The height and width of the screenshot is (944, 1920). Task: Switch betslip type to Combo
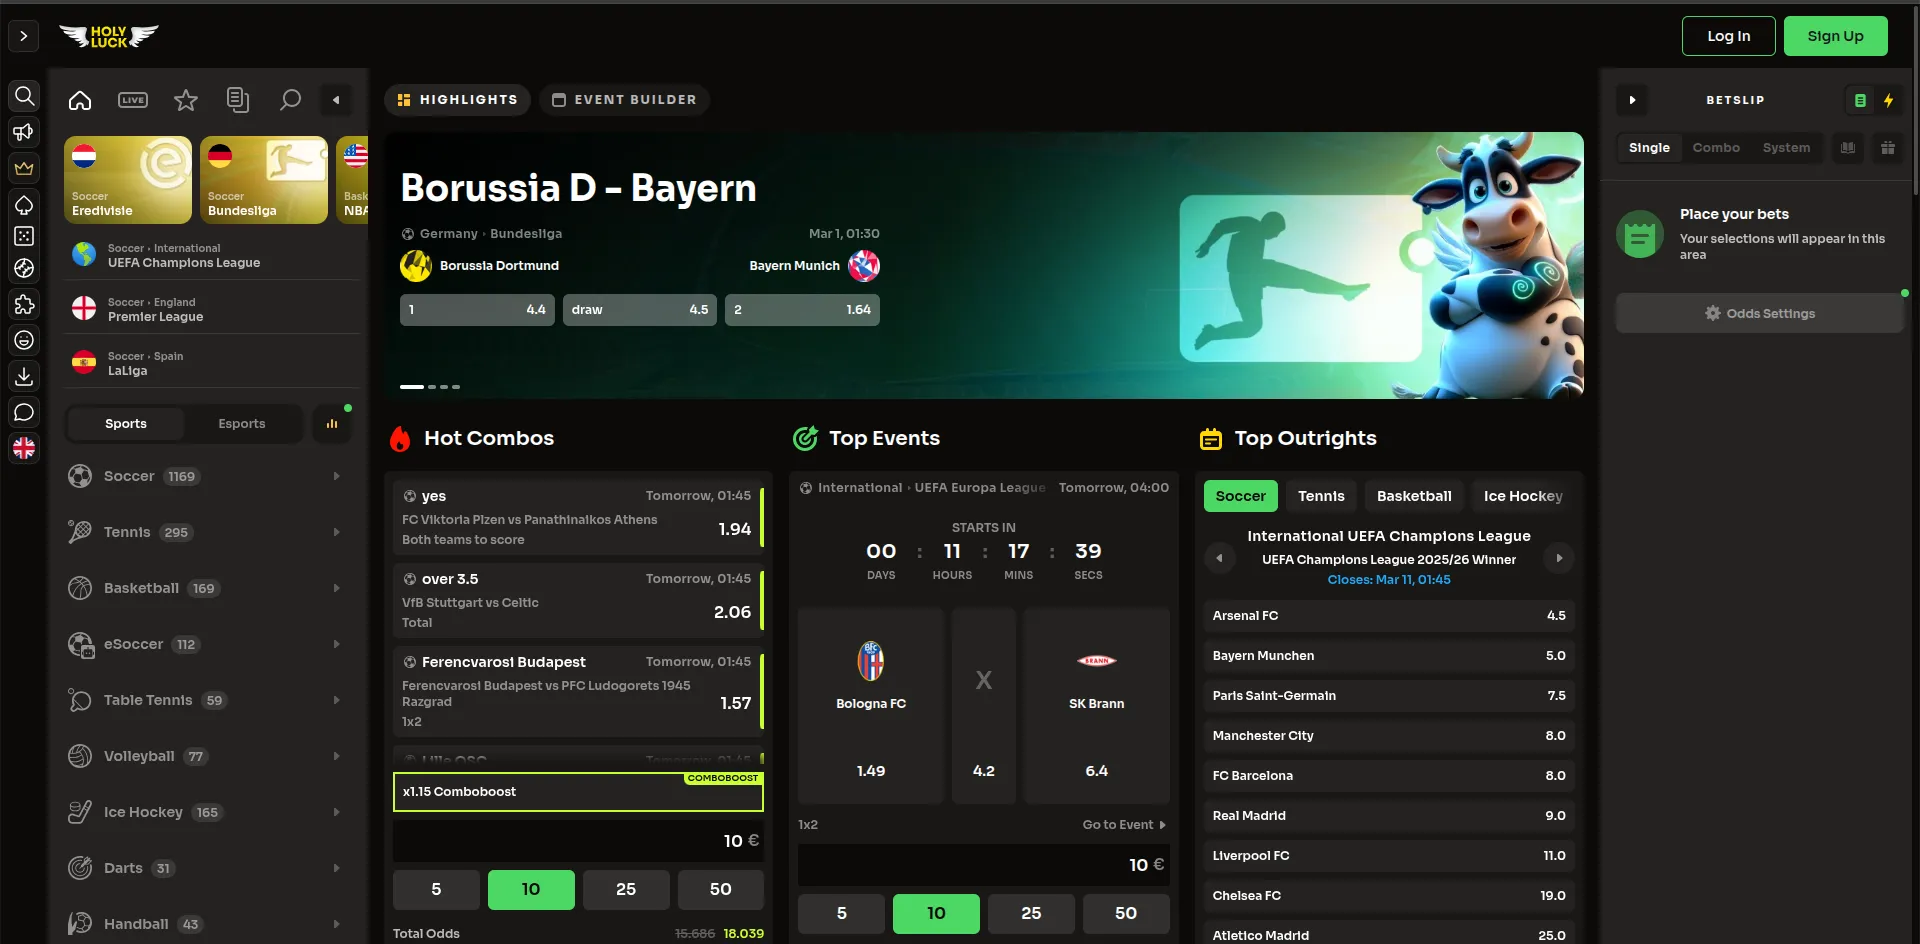coord(1715,148)
